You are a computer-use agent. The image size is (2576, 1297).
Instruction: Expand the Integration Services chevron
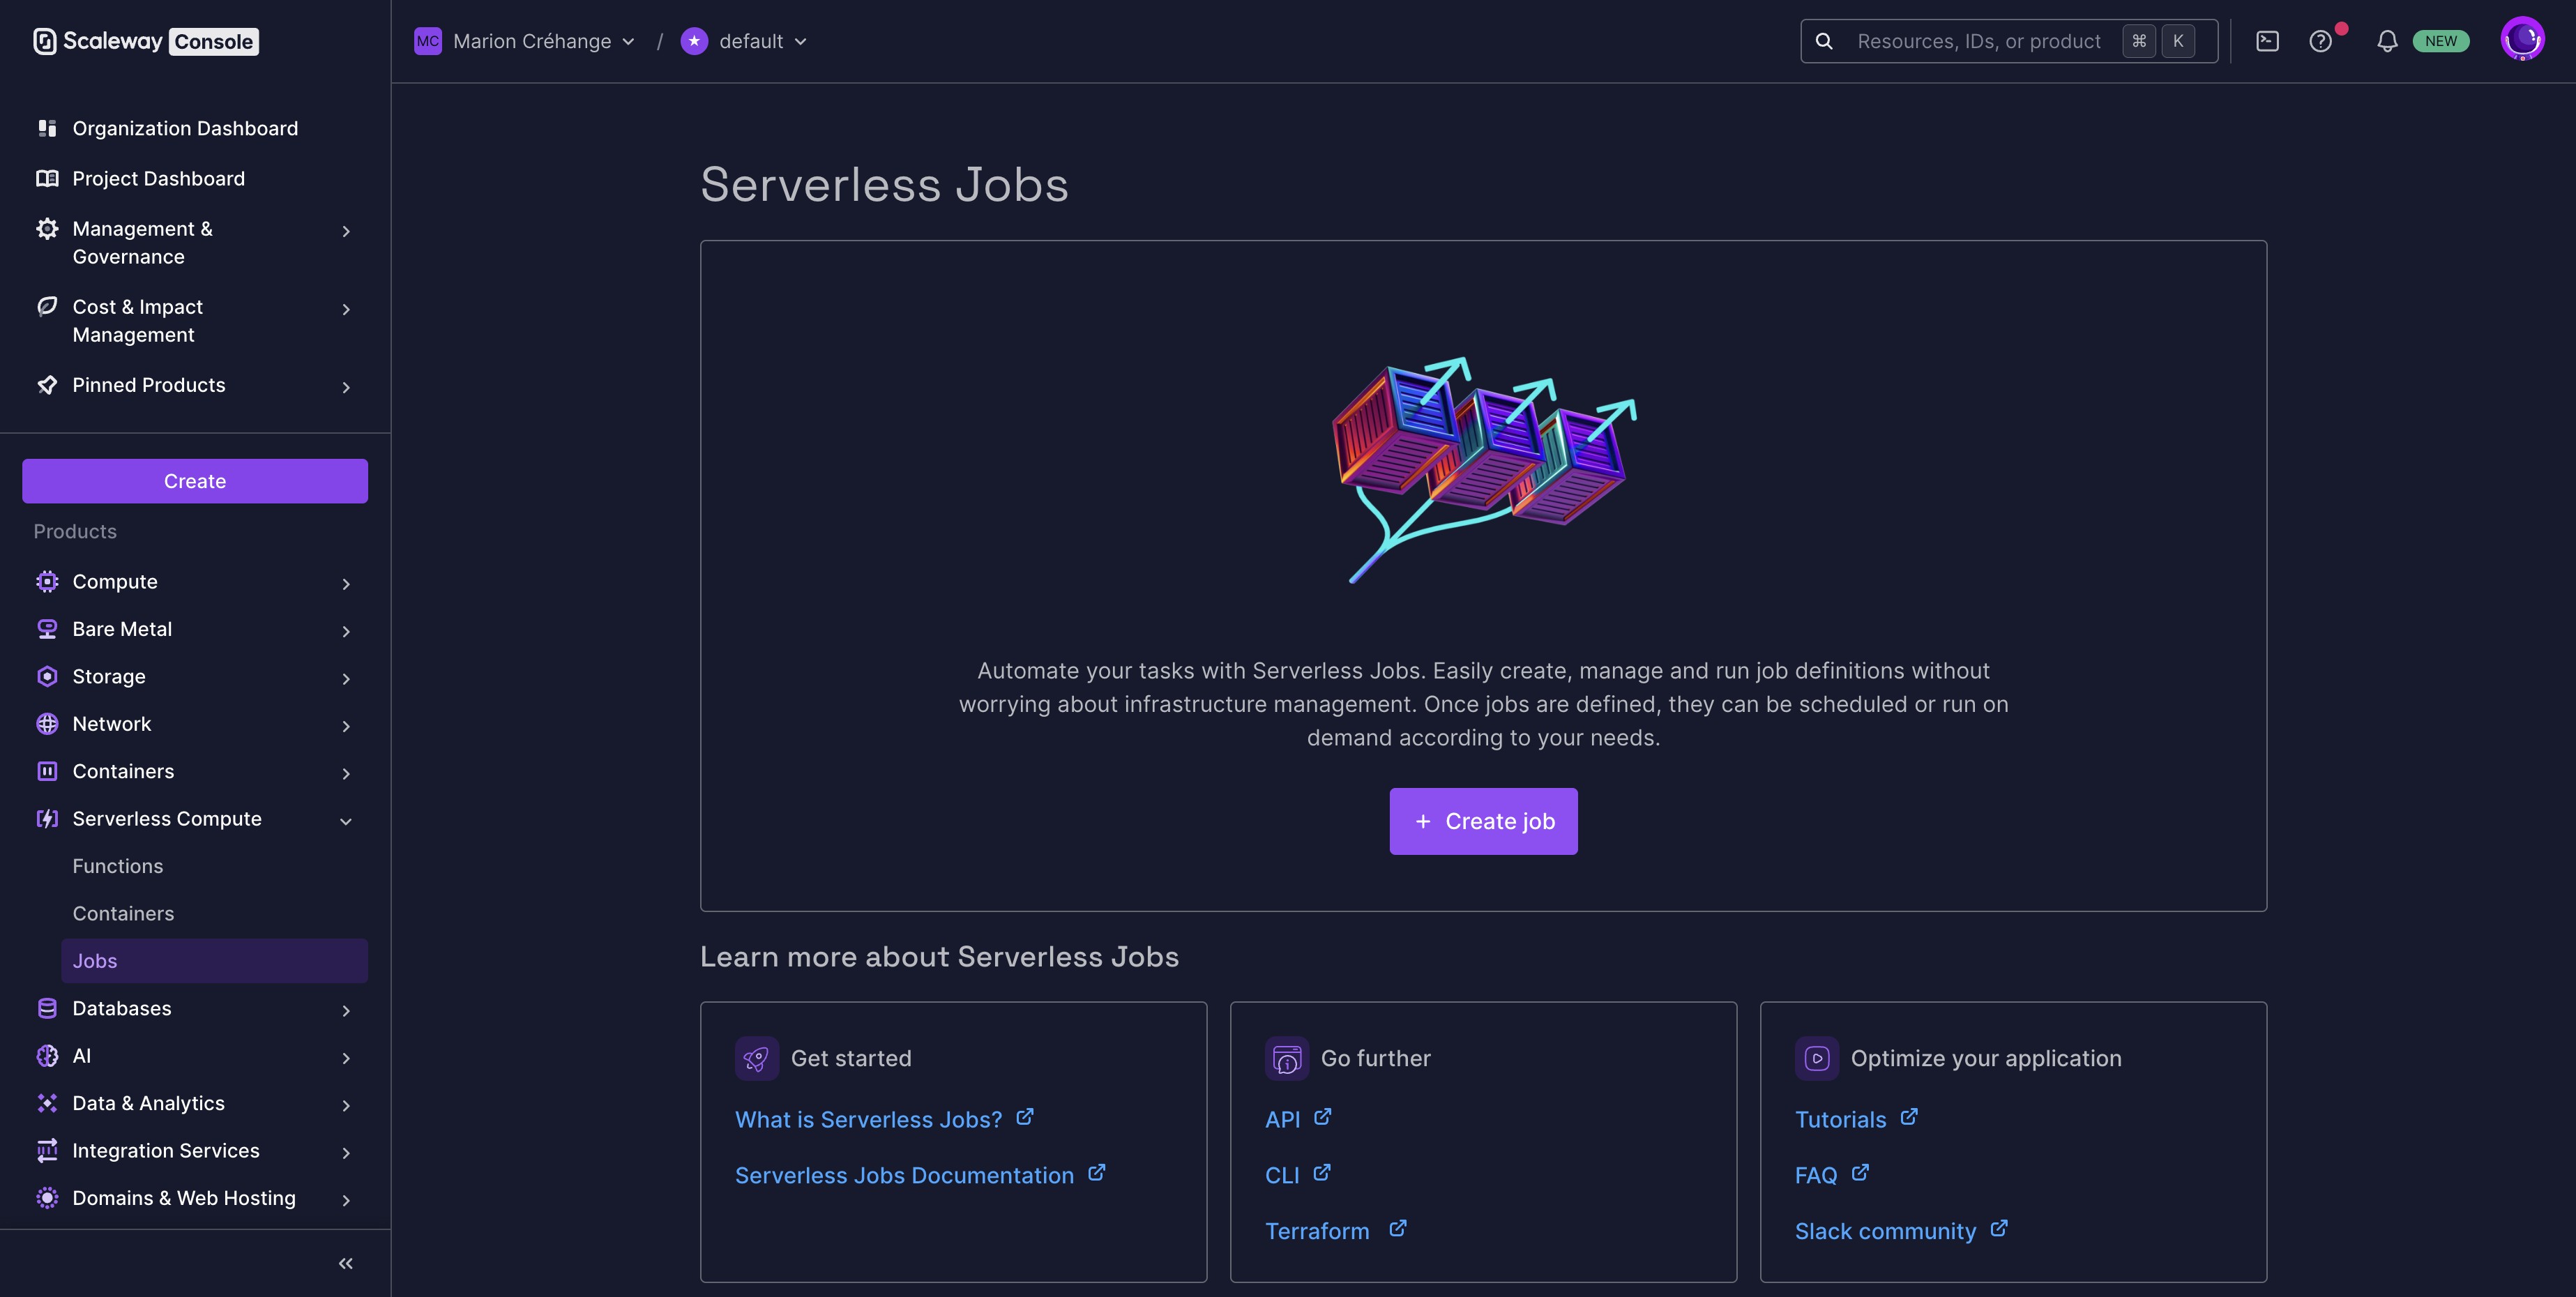pyautogui.click(x=346, y=1153)
